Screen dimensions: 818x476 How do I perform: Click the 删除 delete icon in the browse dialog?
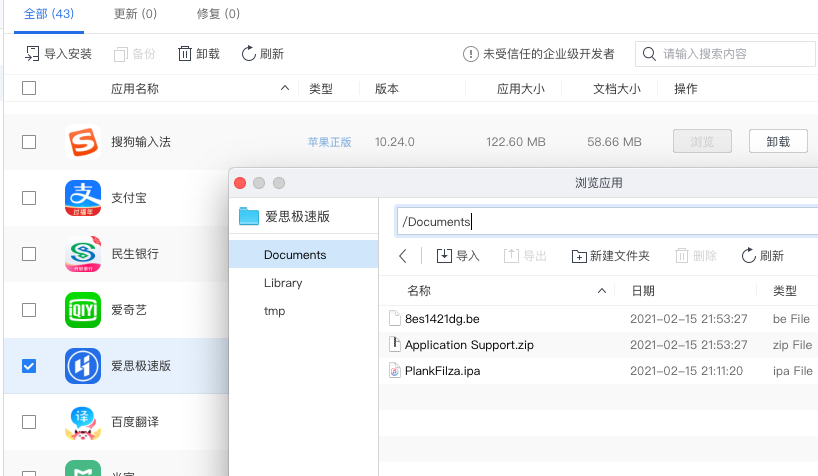click(682, 256)
